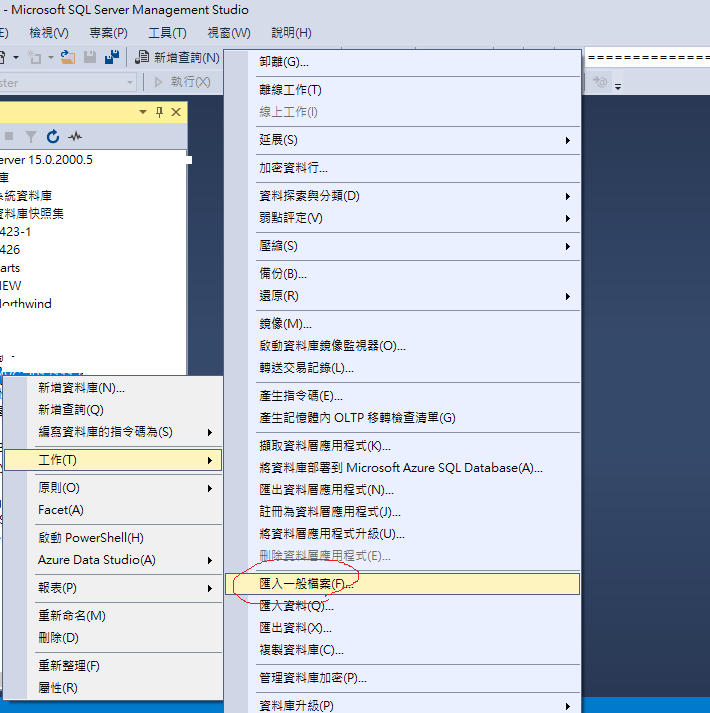
Task: Select 刪除(D) delete entry
Action: point(113,638)
